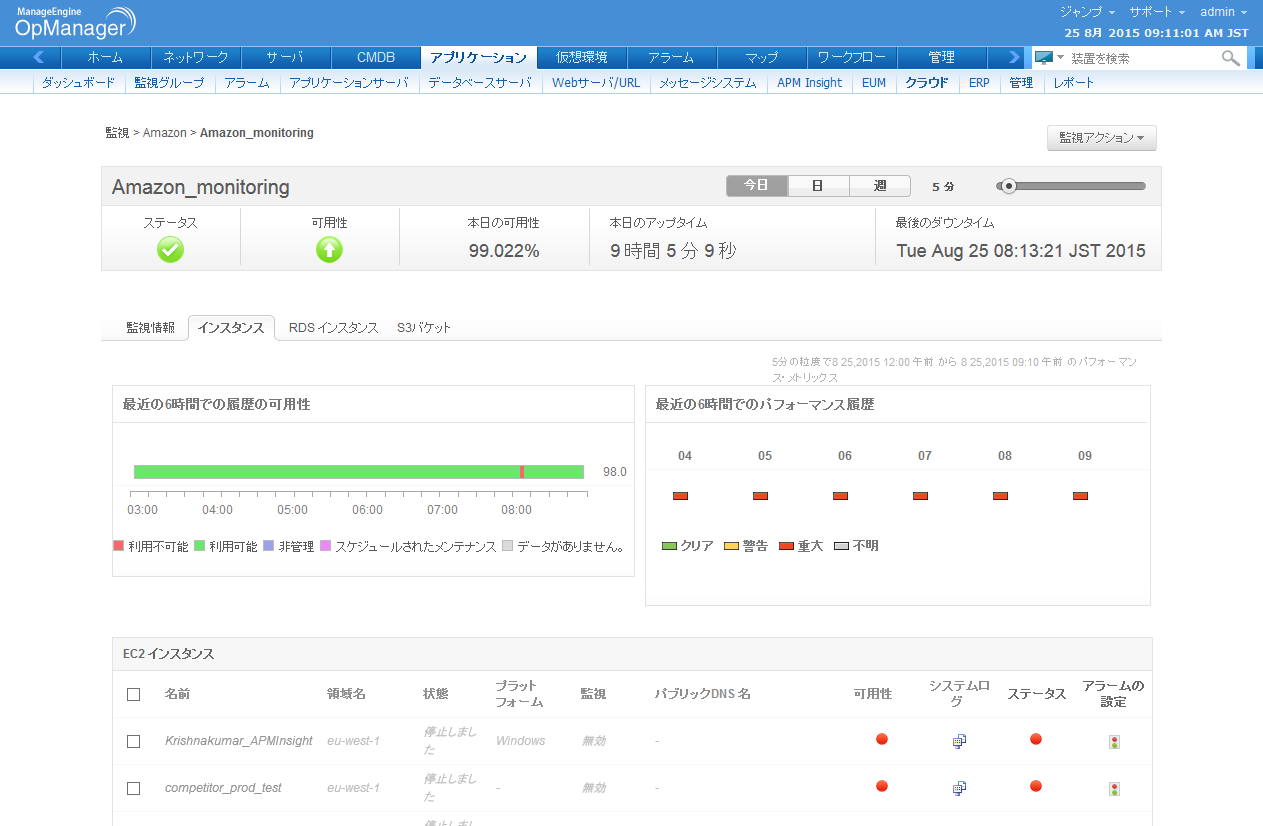
Task: Expand the admin user menu
Action: tap(1223, 12)
